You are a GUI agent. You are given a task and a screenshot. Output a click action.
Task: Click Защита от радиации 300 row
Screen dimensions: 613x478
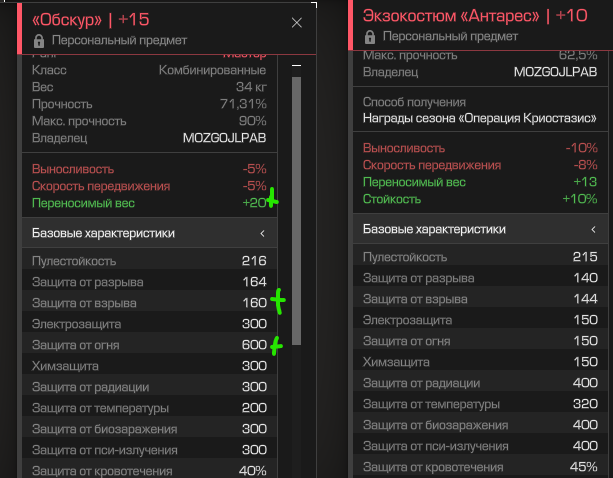point(149,387)
